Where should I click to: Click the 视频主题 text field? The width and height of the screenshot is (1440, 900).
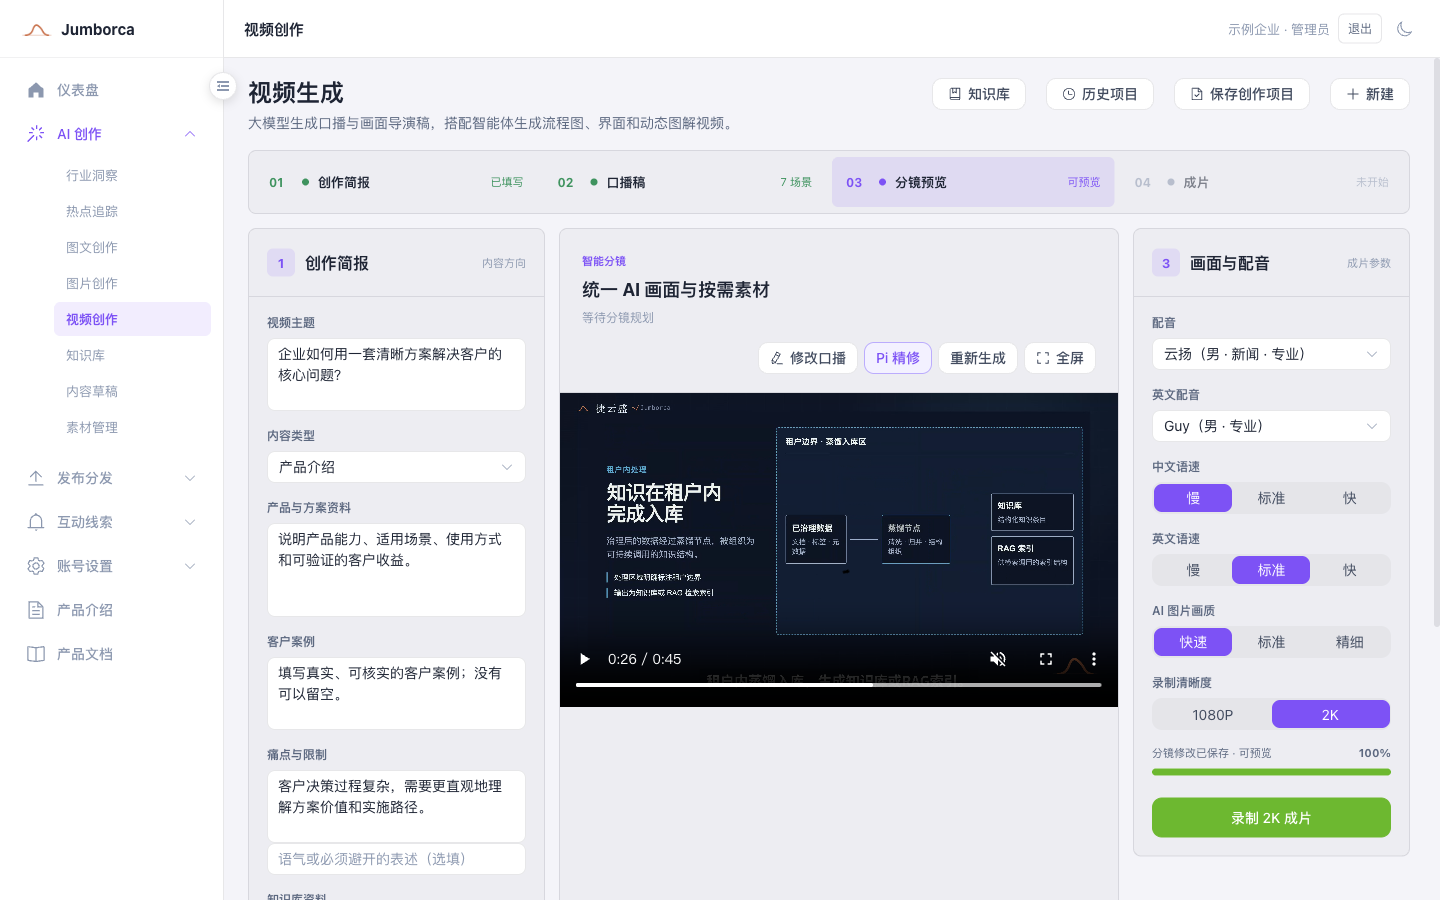pos(396,374)
